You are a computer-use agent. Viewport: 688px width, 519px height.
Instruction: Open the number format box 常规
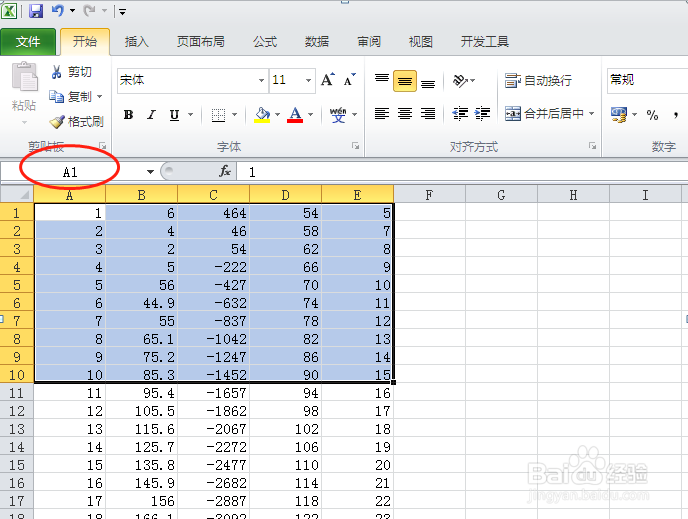pos(647,80)
